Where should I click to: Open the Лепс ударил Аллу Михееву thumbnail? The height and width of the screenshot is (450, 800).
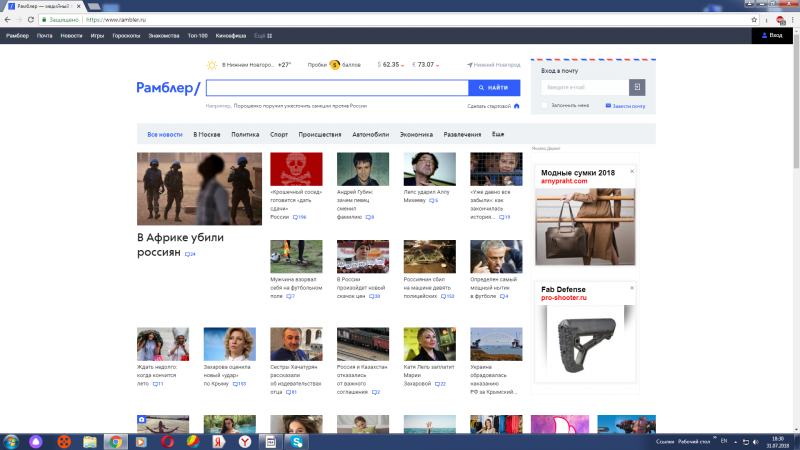coord(430,169)
